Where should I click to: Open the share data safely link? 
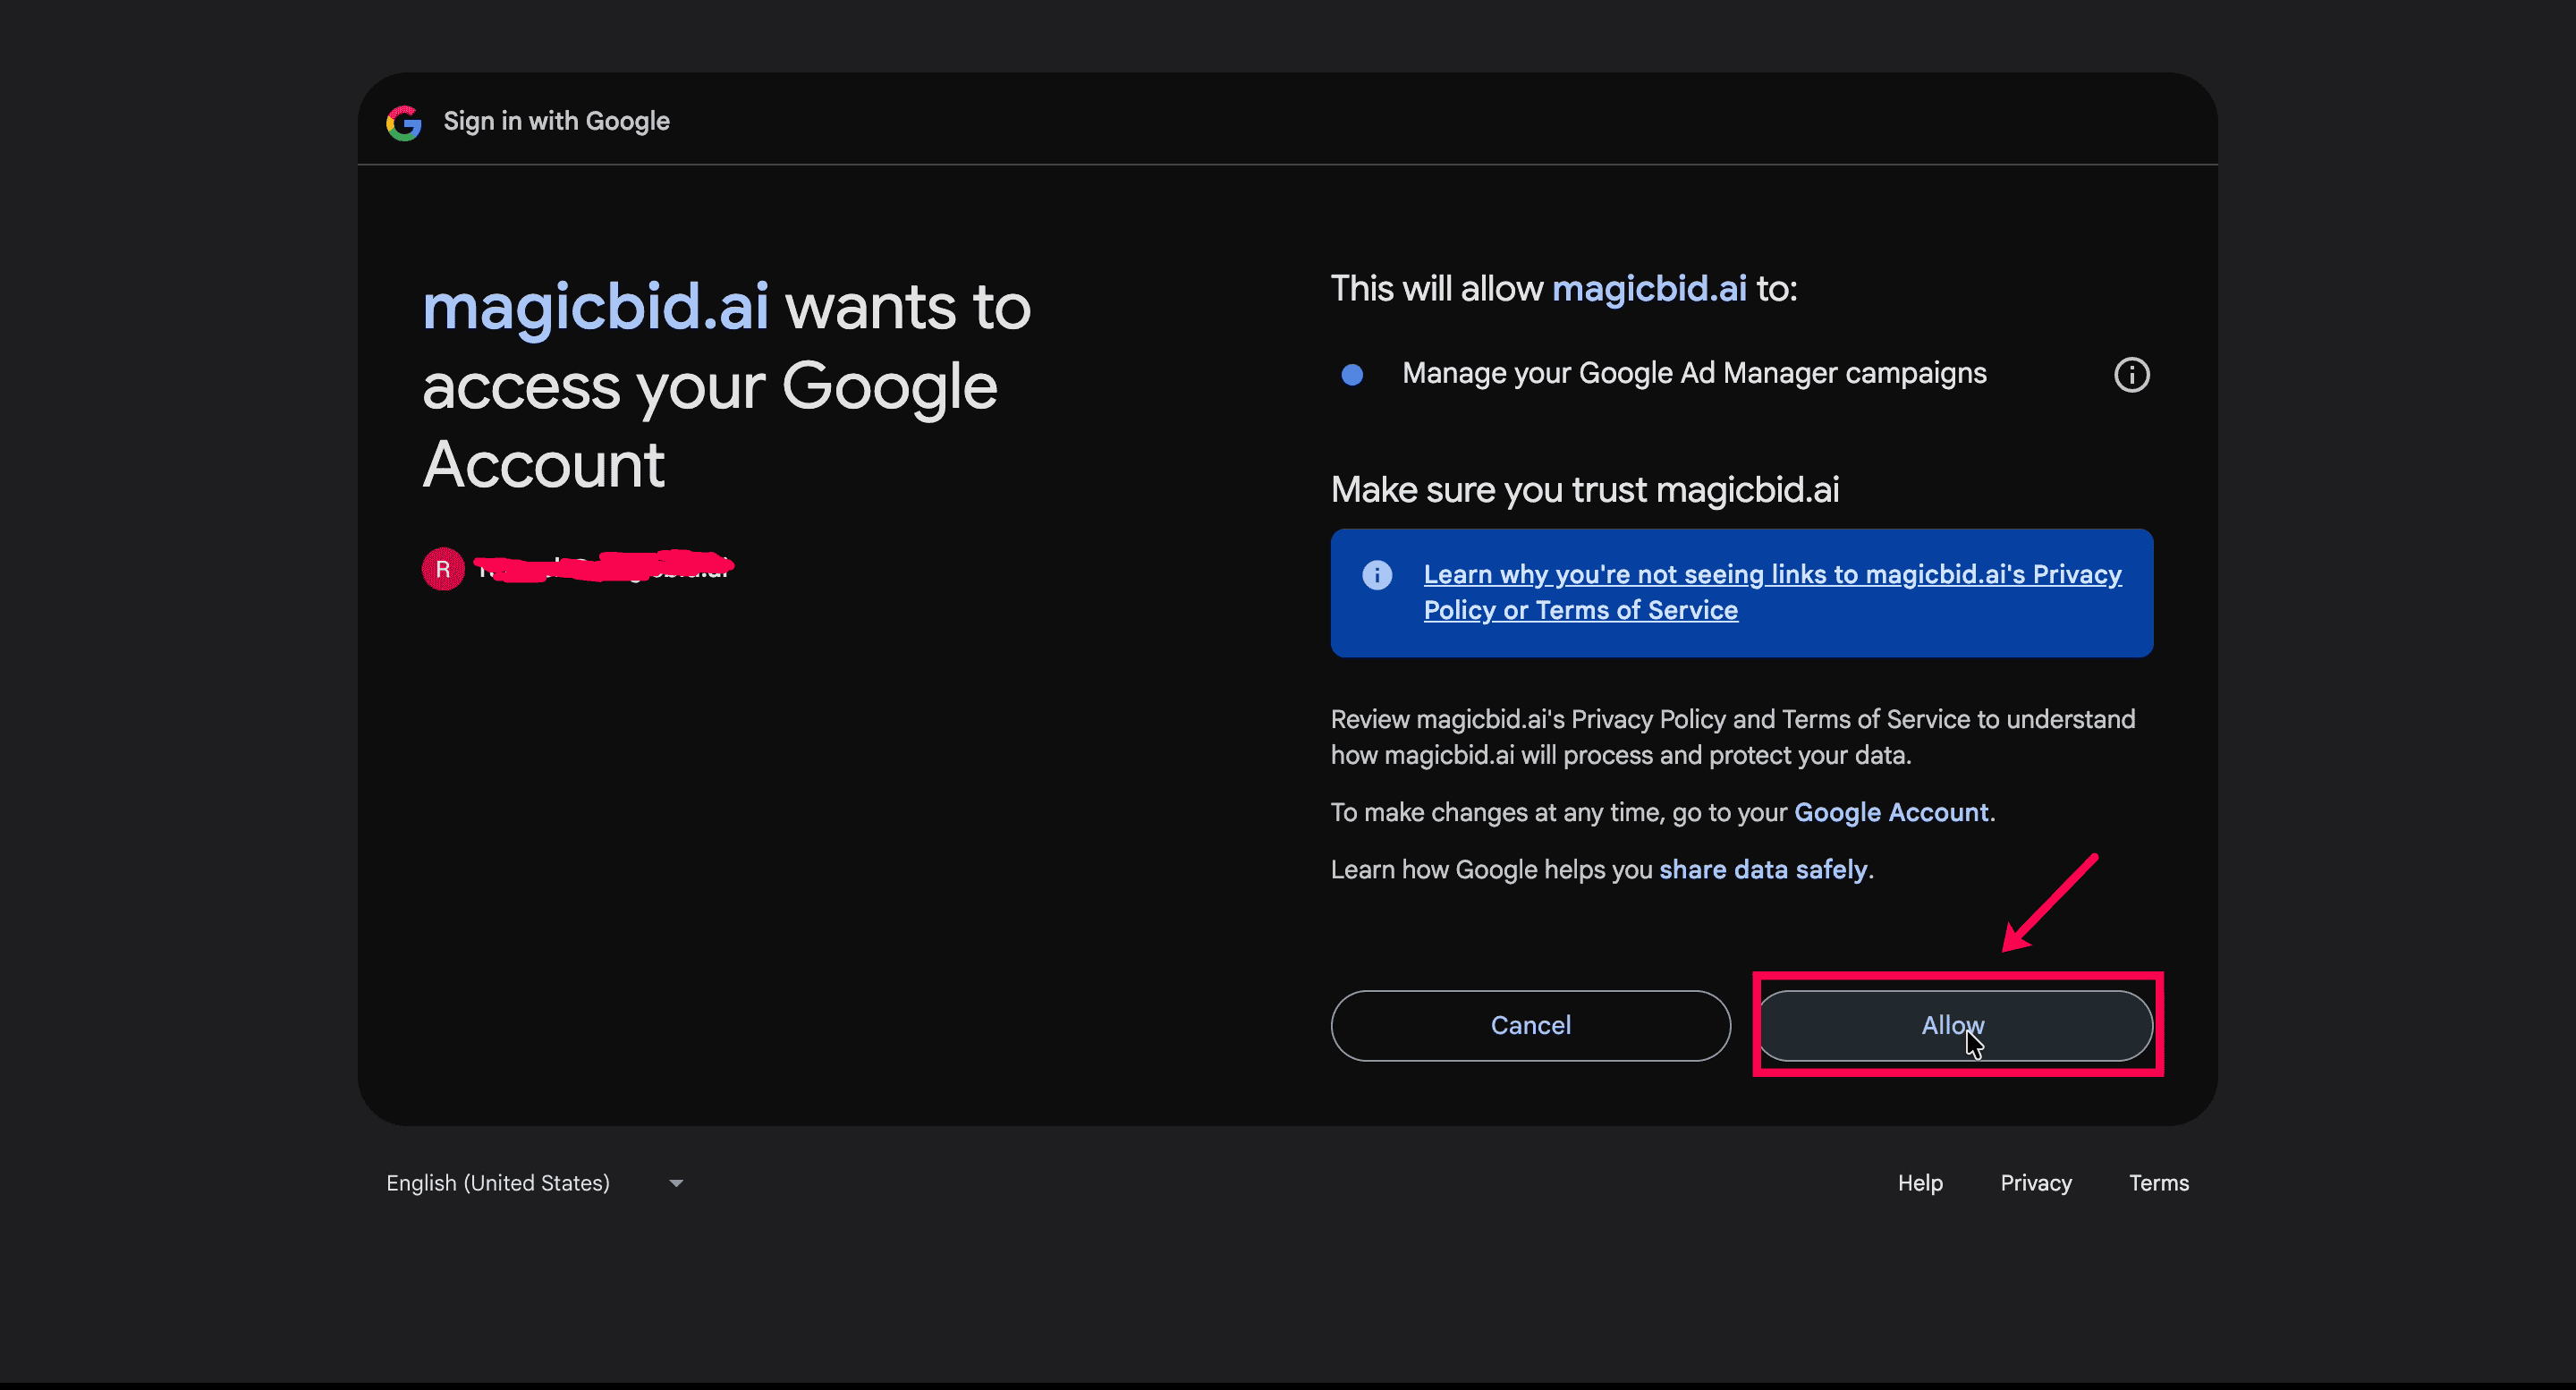[x=1763, y=869]
